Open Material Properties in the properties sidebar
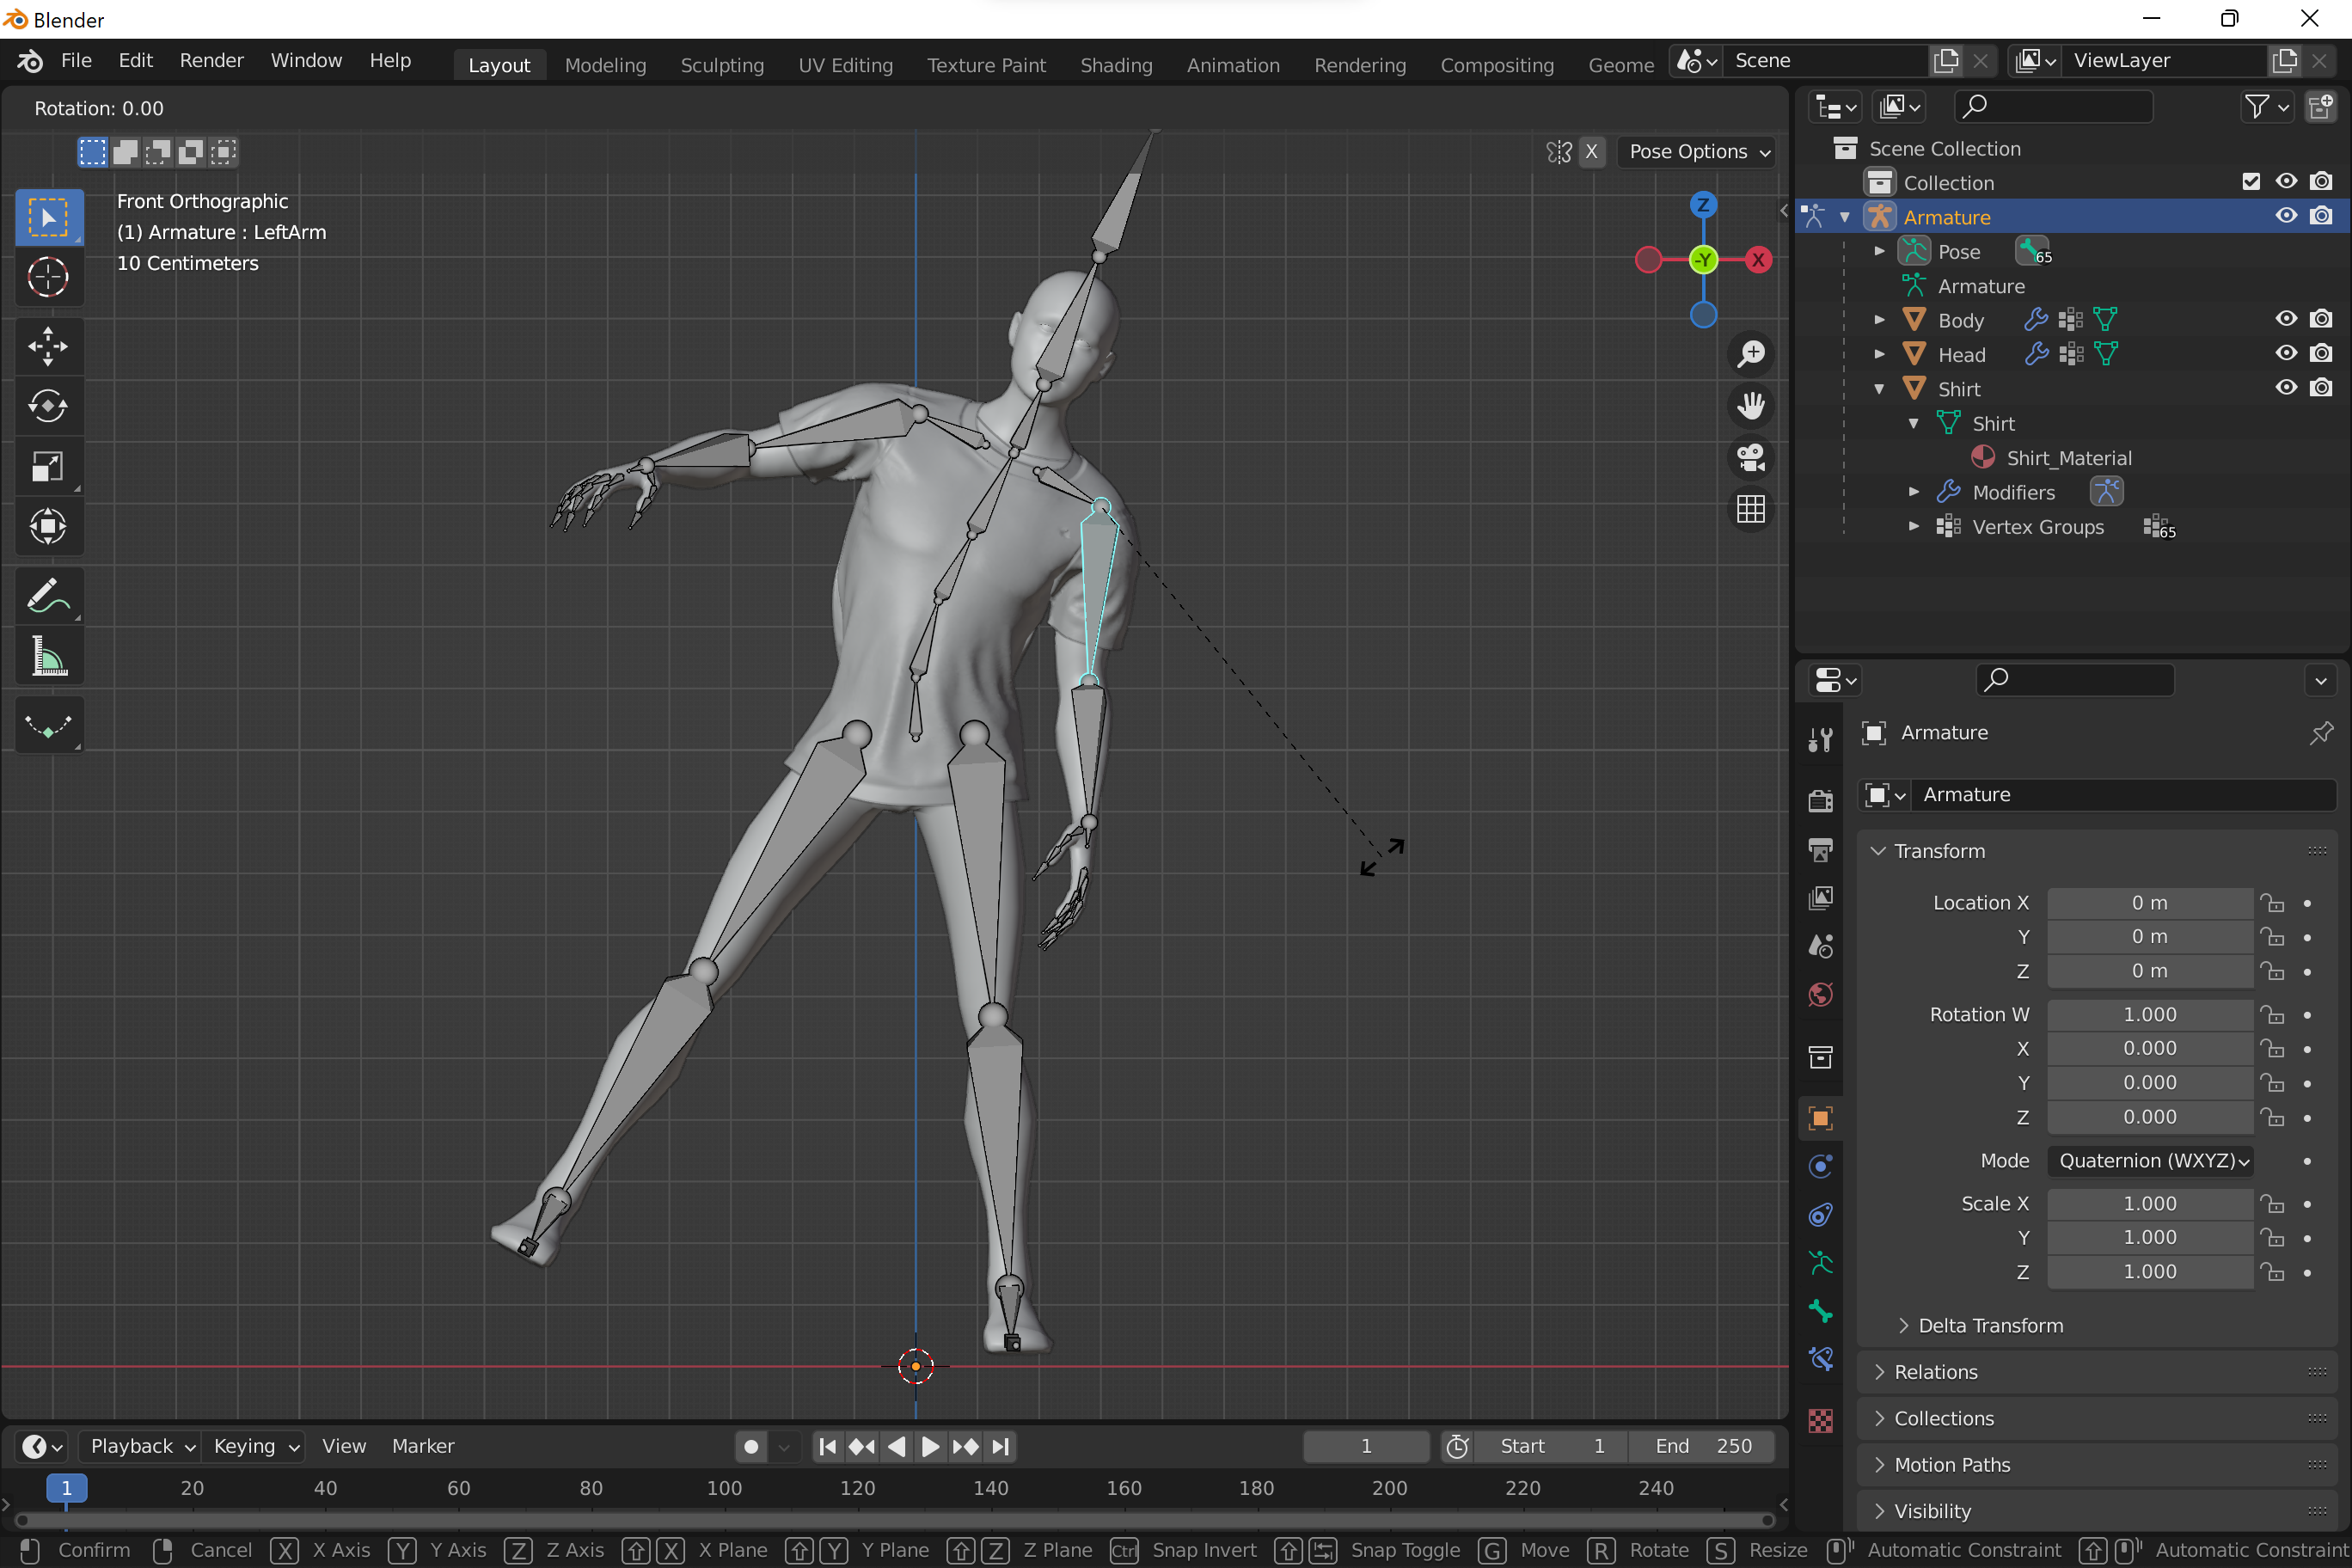This screenshot has height=1568, width=2352. [x=1820, y=1420]
